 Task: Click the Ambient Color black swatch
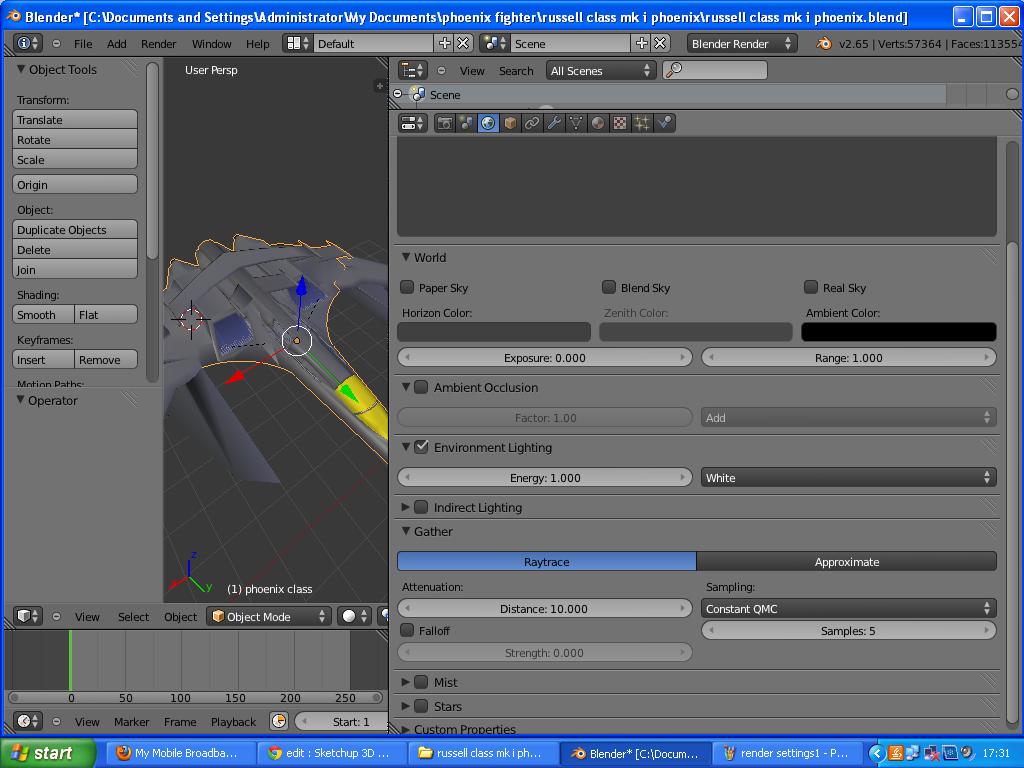[897, 331]
